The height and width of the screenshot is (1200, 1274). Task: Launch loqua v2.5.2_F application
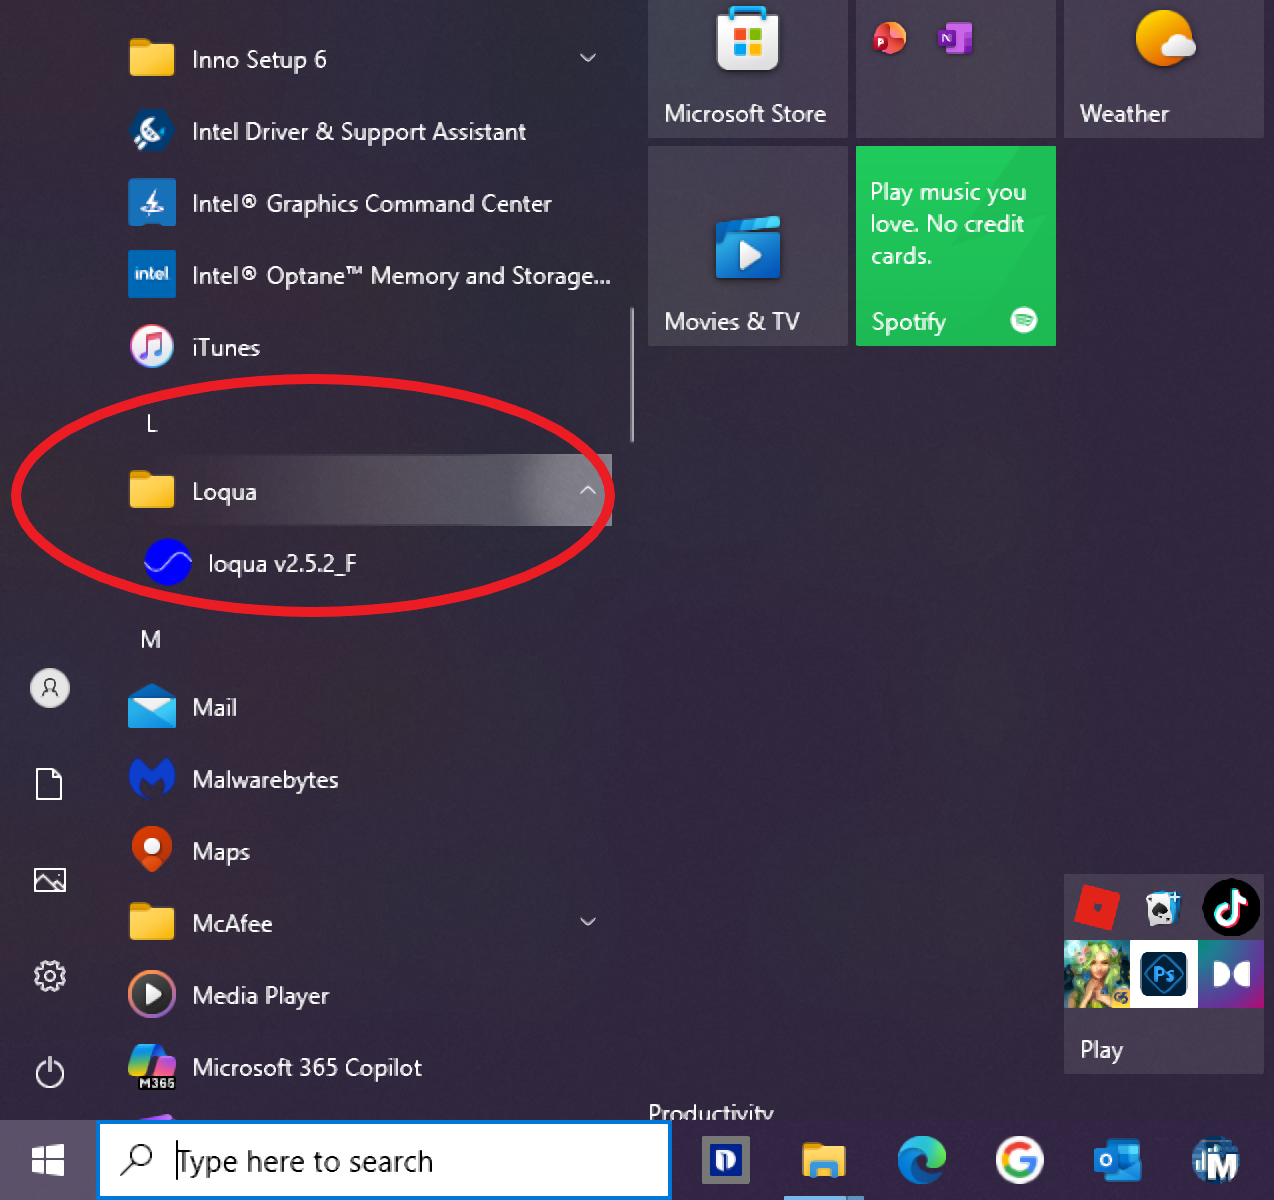(368, 563)
